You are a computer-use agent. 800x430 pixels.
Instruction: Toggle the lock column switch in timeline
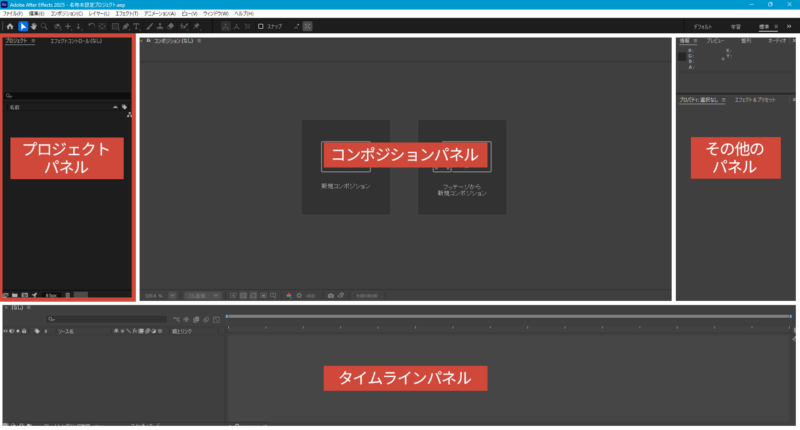pyautogui.click(x=24, y=332)
